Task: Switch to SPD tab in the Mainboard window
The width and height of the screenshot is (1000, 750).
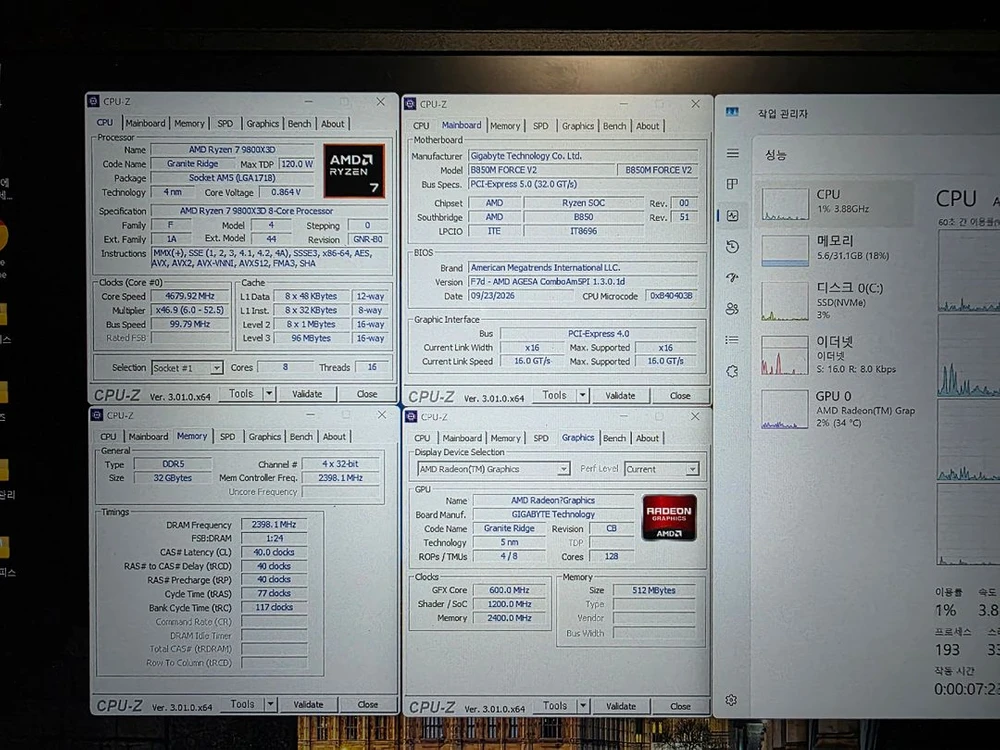Action: click(x=540, y=126)
